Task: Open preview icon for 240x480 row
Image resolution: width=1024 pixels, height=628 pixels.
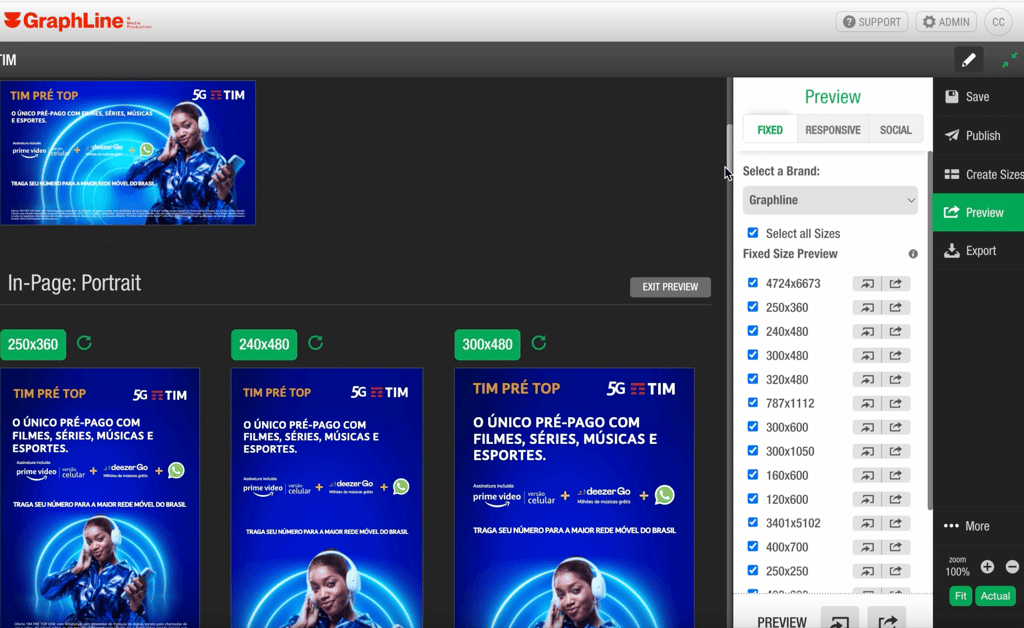Action: 867,332
